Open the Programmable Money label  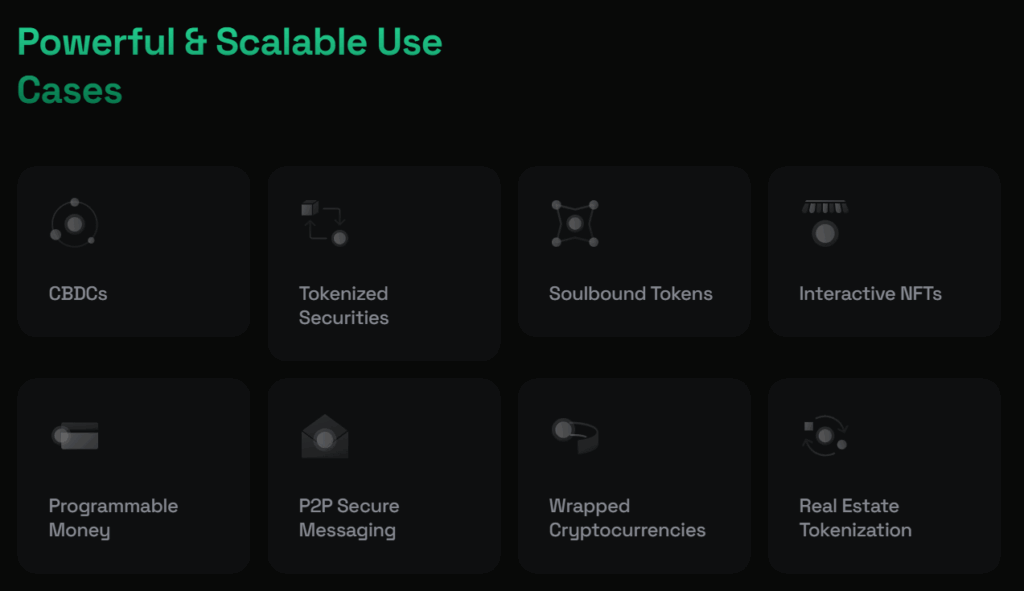113,518
